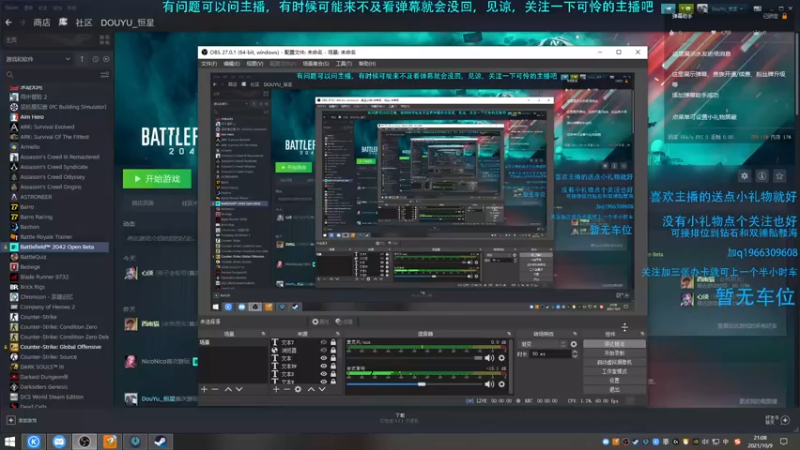Open OBS 场景集合(S) menu
Image resolution: width=800 pixels, height=450 pixels.
click(x=316, y=64)
